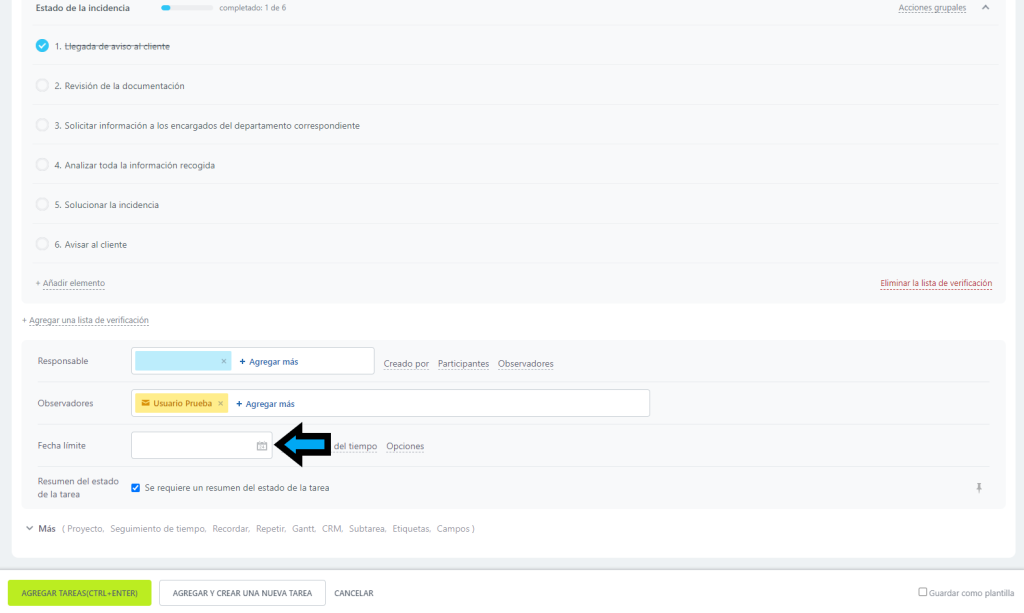Select the Participantes tab link
1024x613 pixels.
463,363
